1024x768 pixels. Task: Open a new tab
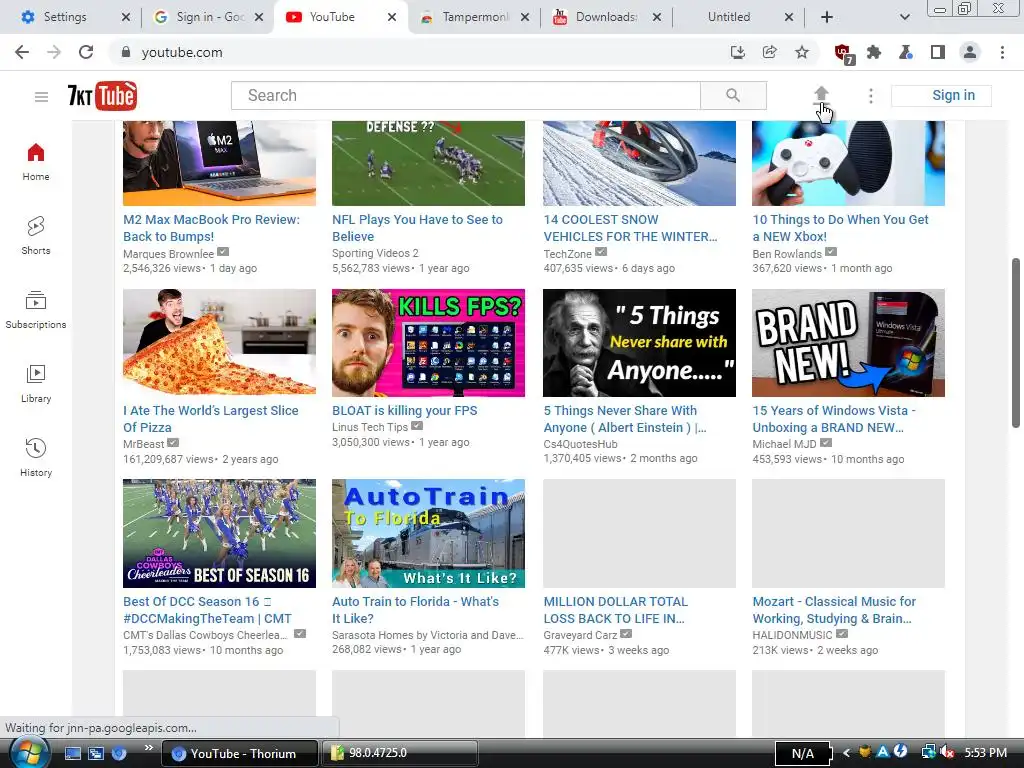pos(827,17)
